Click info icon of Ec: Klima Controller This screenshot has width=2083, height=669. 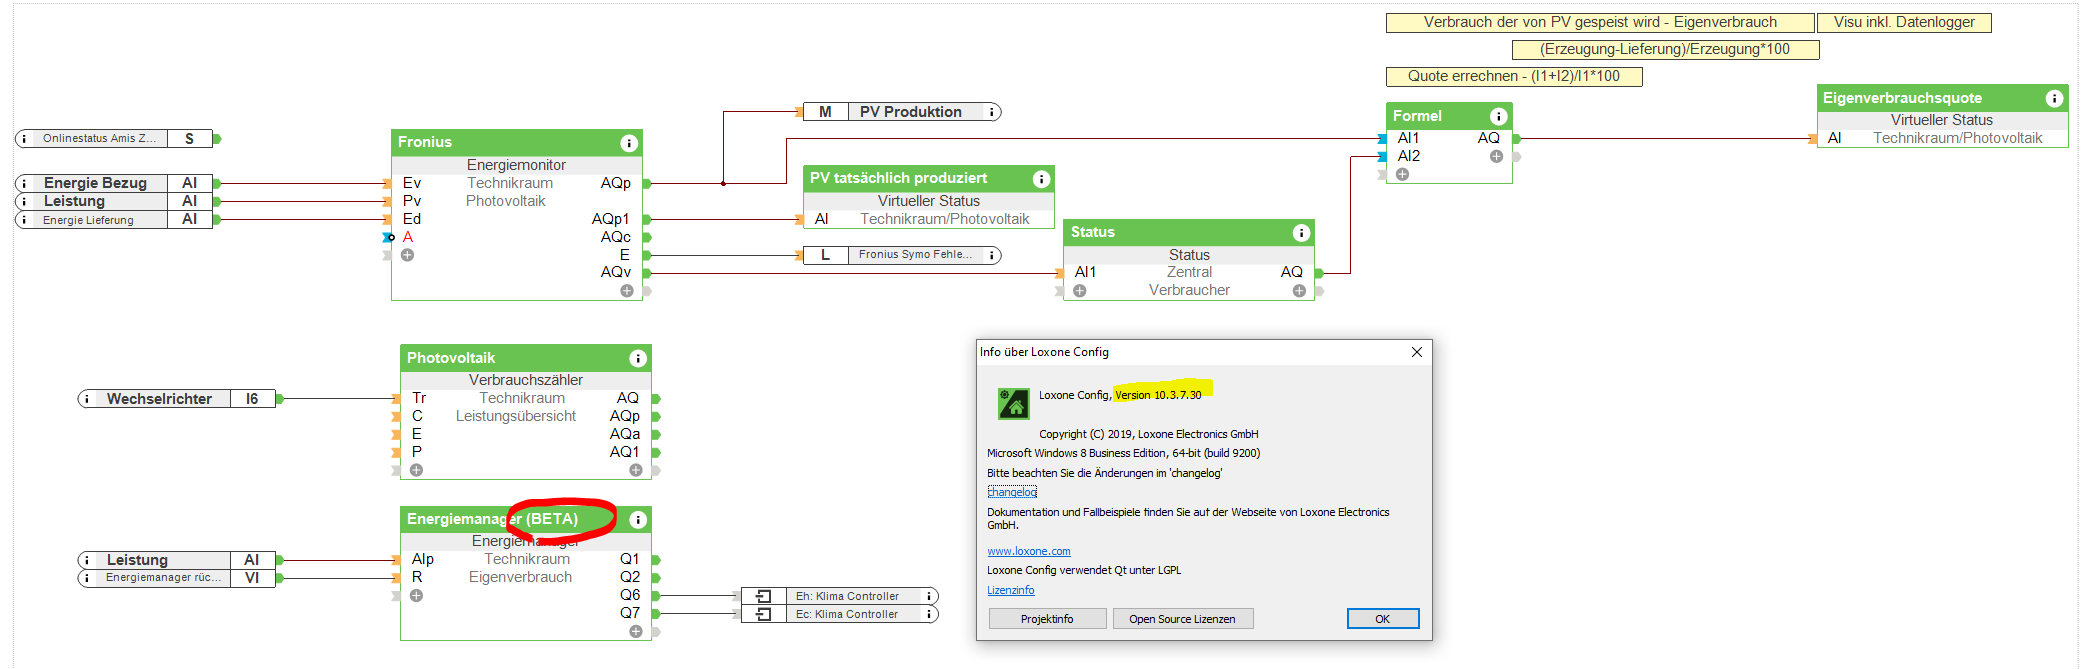(x=928, y=614)
